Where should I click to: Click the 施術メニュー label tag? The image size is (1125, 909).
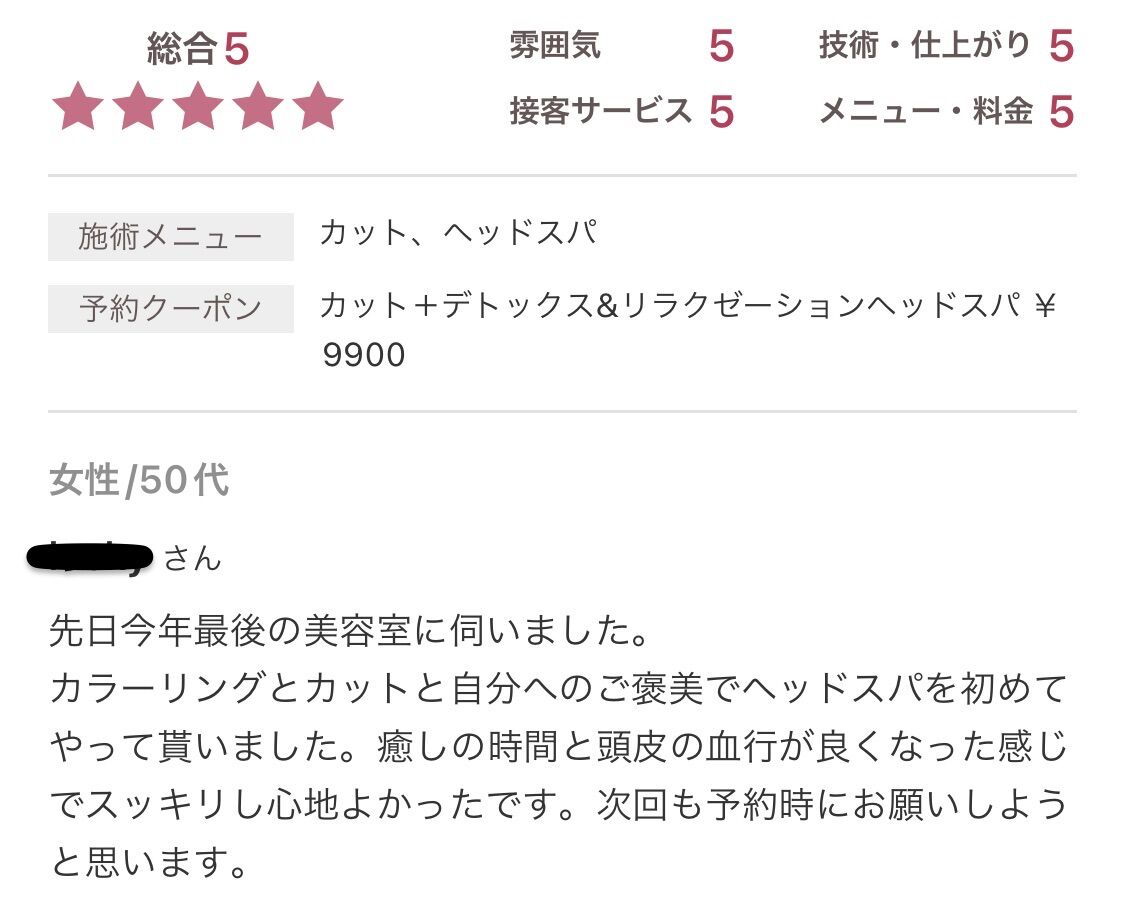pos(171,237)
